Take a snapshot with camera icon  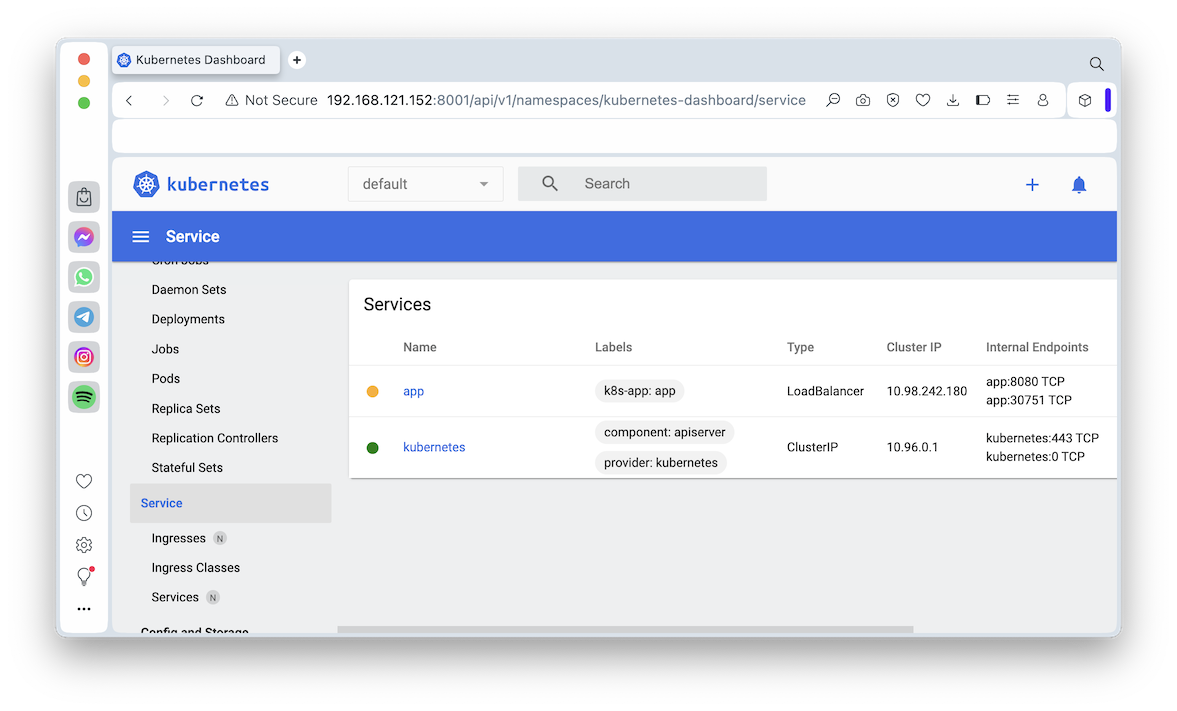862,100
